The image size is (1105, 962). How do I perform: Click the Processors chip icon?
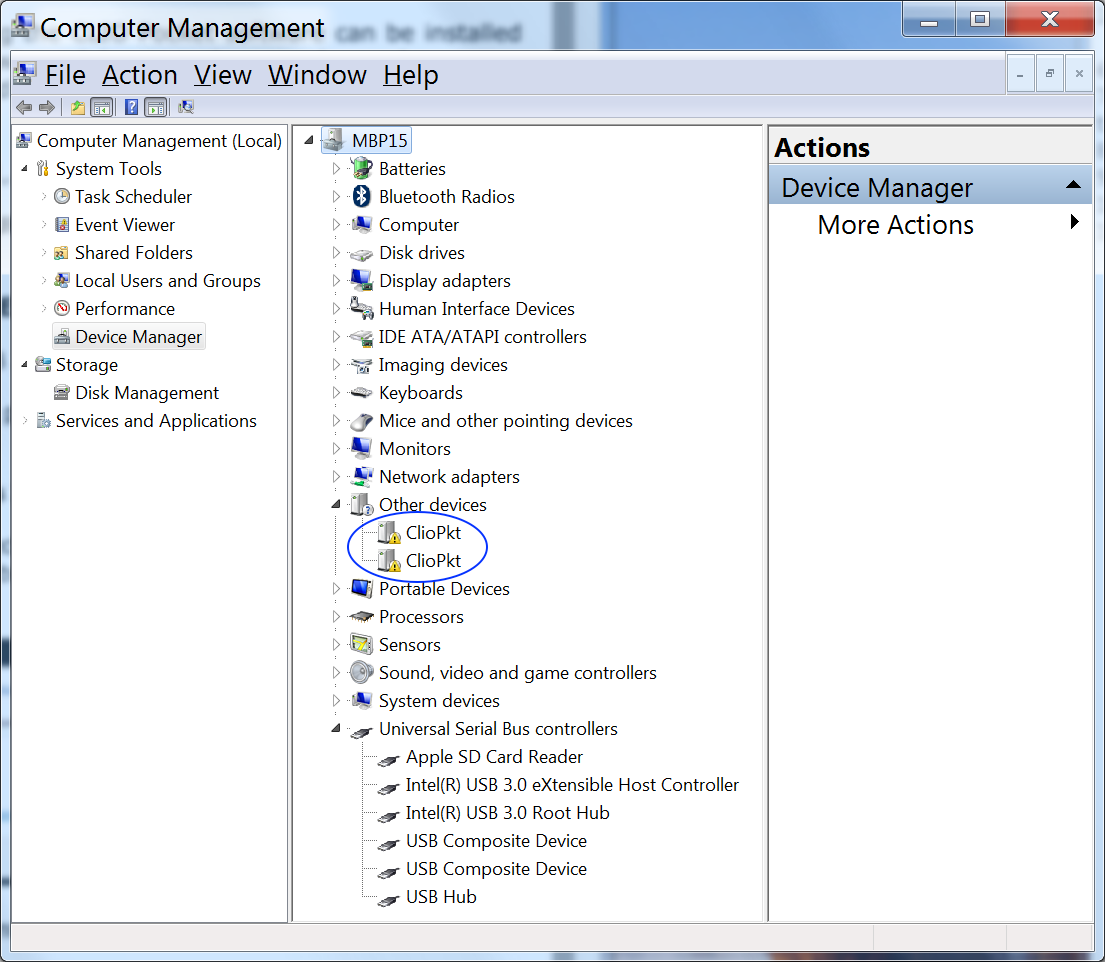(362, 617)
